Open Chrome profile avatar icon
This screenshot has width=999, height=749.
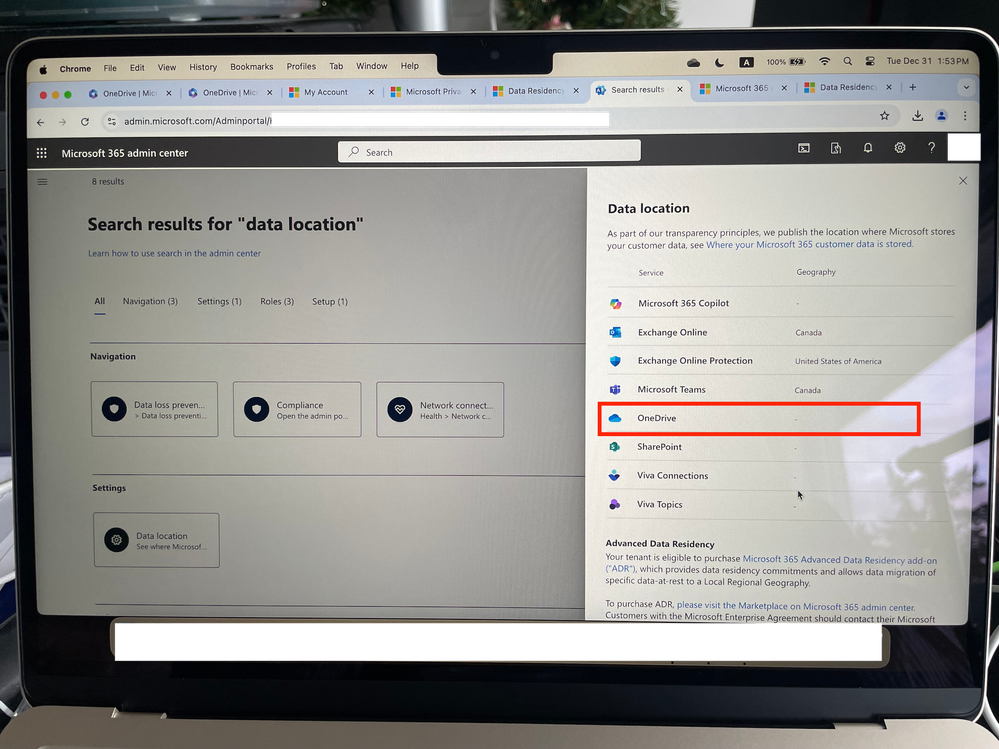(x=941, y=115)
